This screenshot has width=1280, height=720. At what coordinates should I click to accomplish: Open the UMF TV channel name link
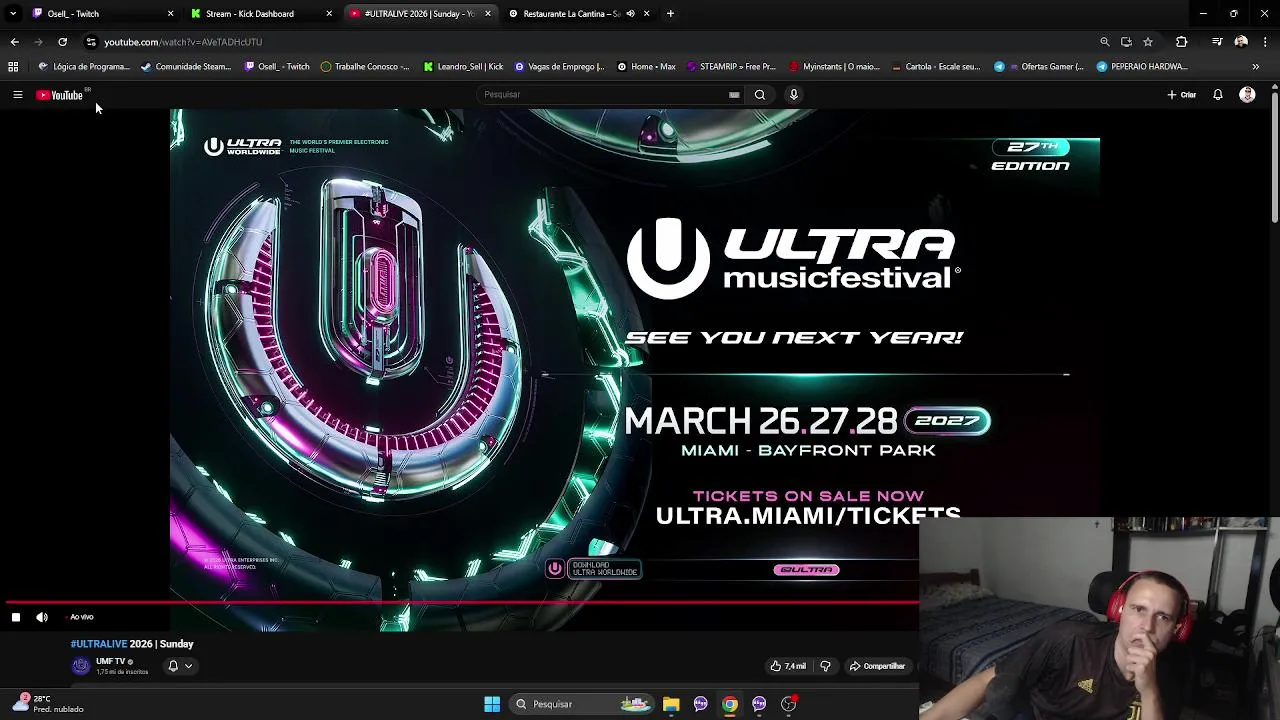click(x=110, y=661)
